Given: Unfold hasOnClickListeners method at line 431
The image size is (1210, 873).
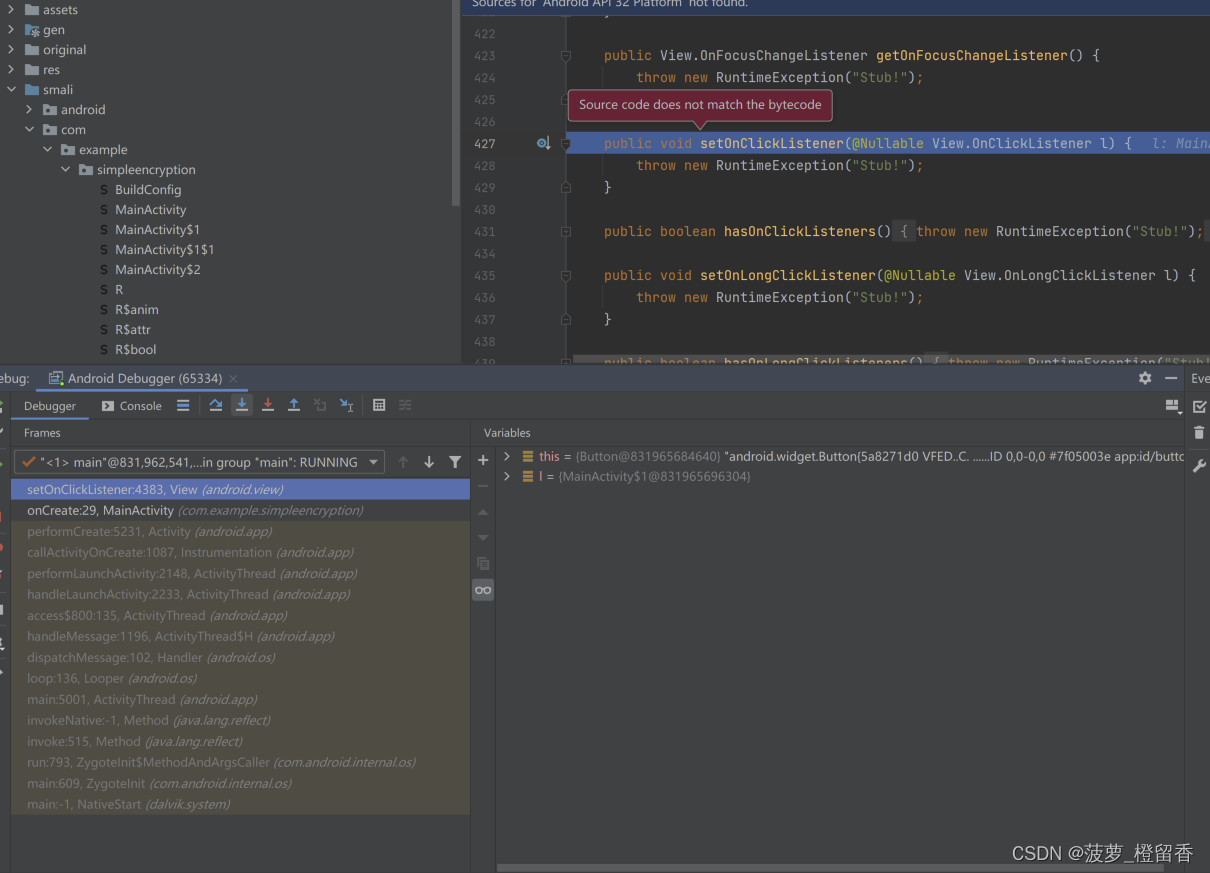Looking at the screenshot, I should point(566,231).
